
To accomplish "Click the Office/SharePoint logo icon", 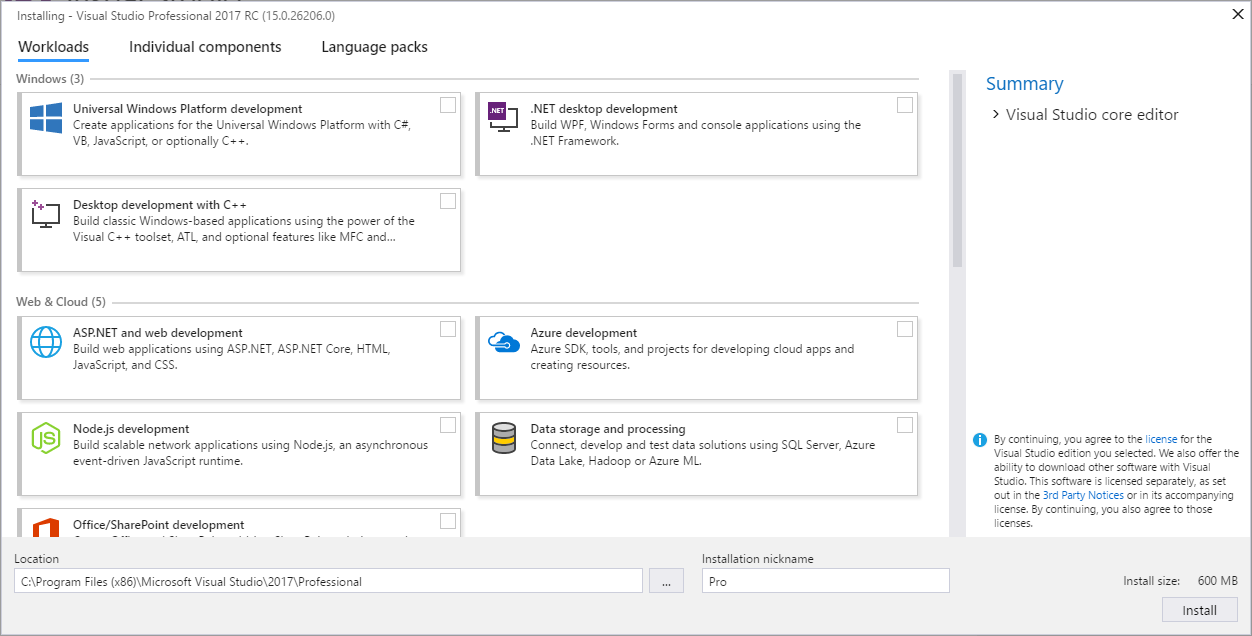I will [x=46, y=528].
